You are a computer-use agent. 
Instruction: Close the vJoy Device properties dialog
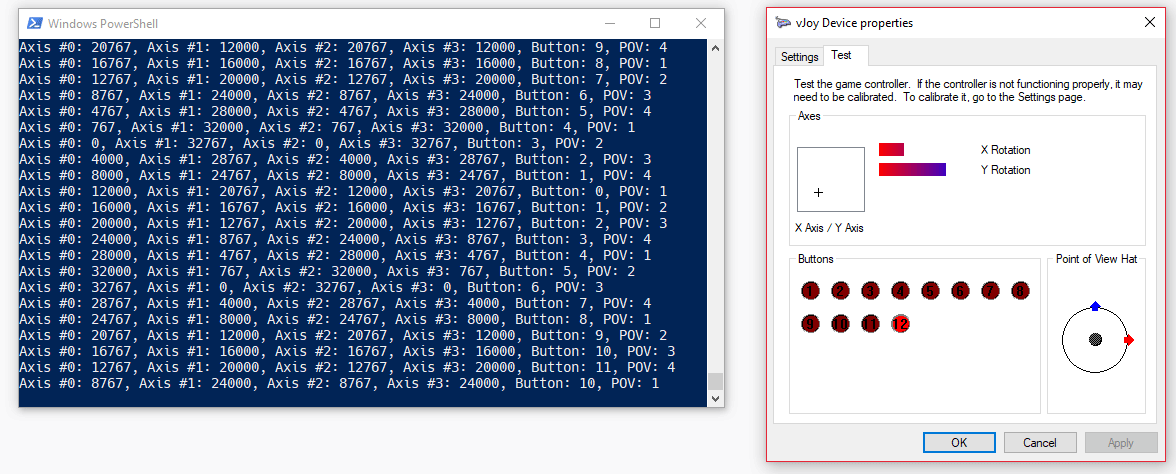1149,22
